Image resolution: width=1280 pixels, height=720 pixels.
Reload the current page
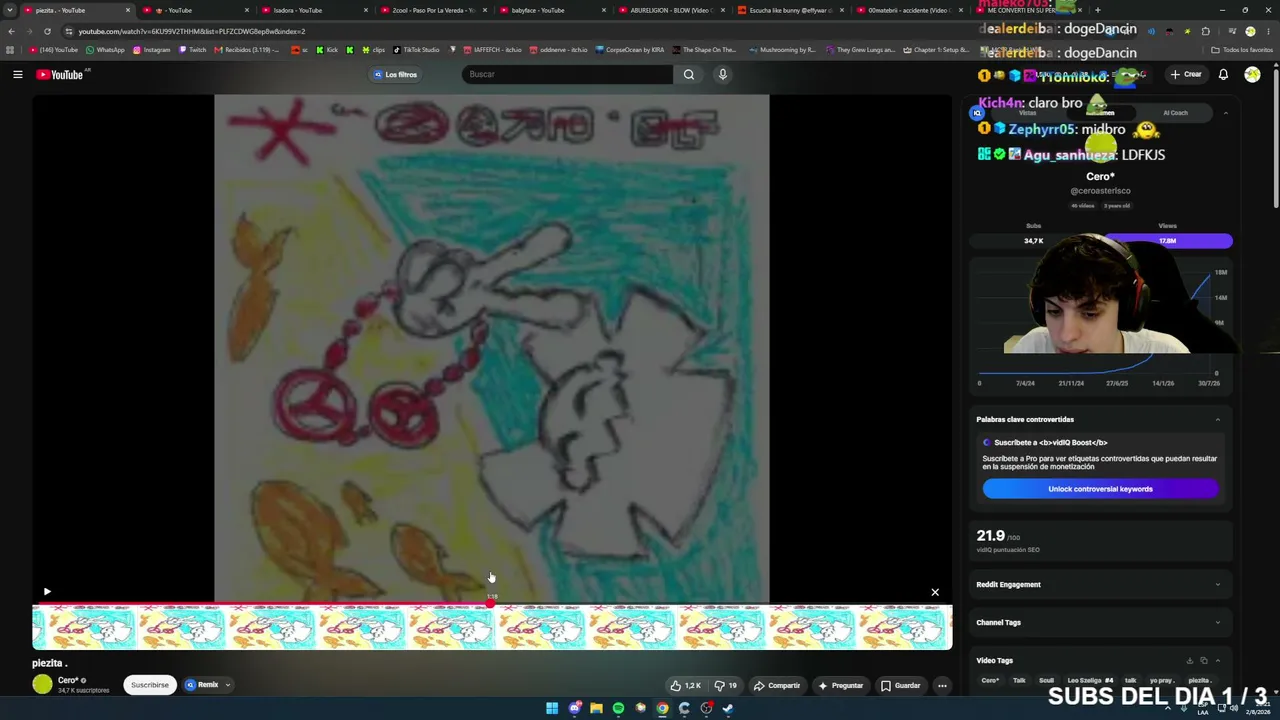click(47, 31)
